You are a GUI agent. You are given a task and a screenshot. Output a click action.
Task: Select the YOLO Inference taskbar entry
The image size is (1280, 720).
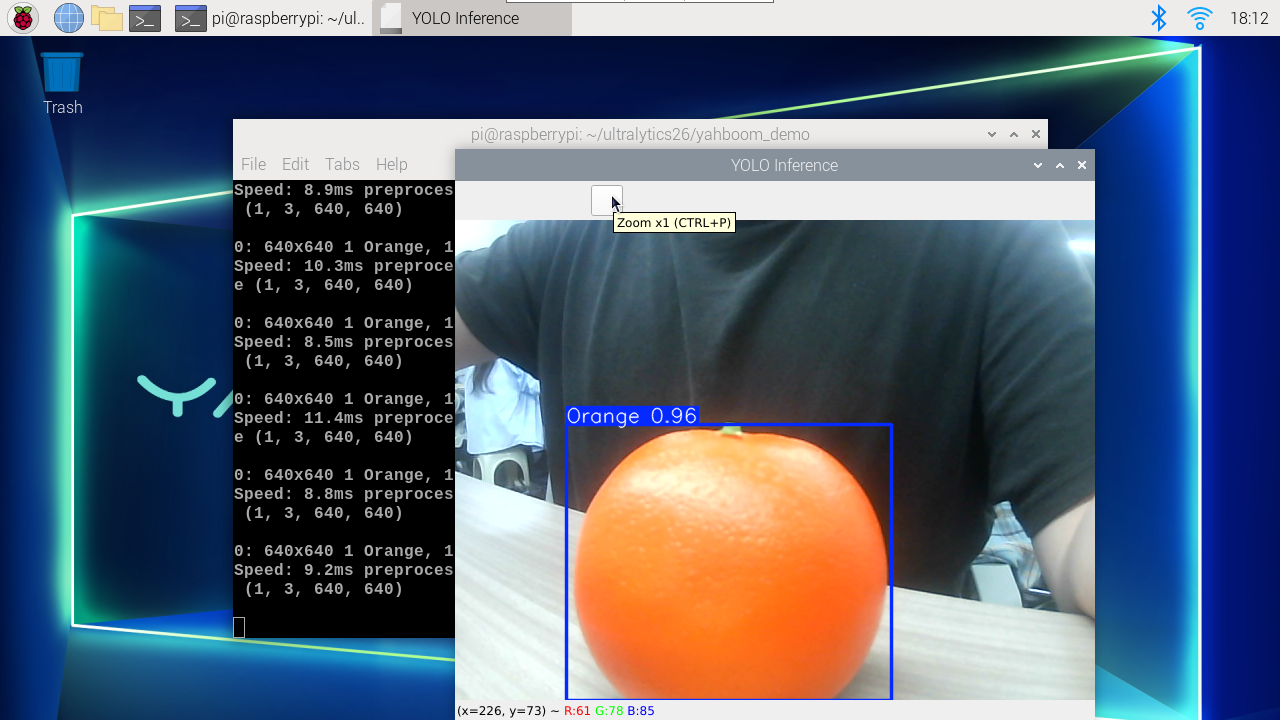(472, 18)
